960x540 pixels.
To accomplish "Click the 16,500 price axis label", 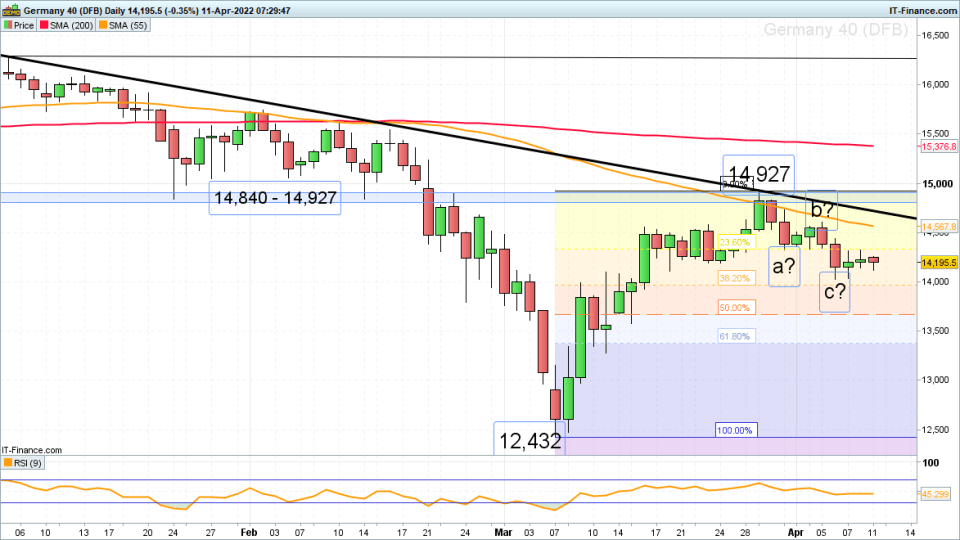I will (x=935, y=36).
